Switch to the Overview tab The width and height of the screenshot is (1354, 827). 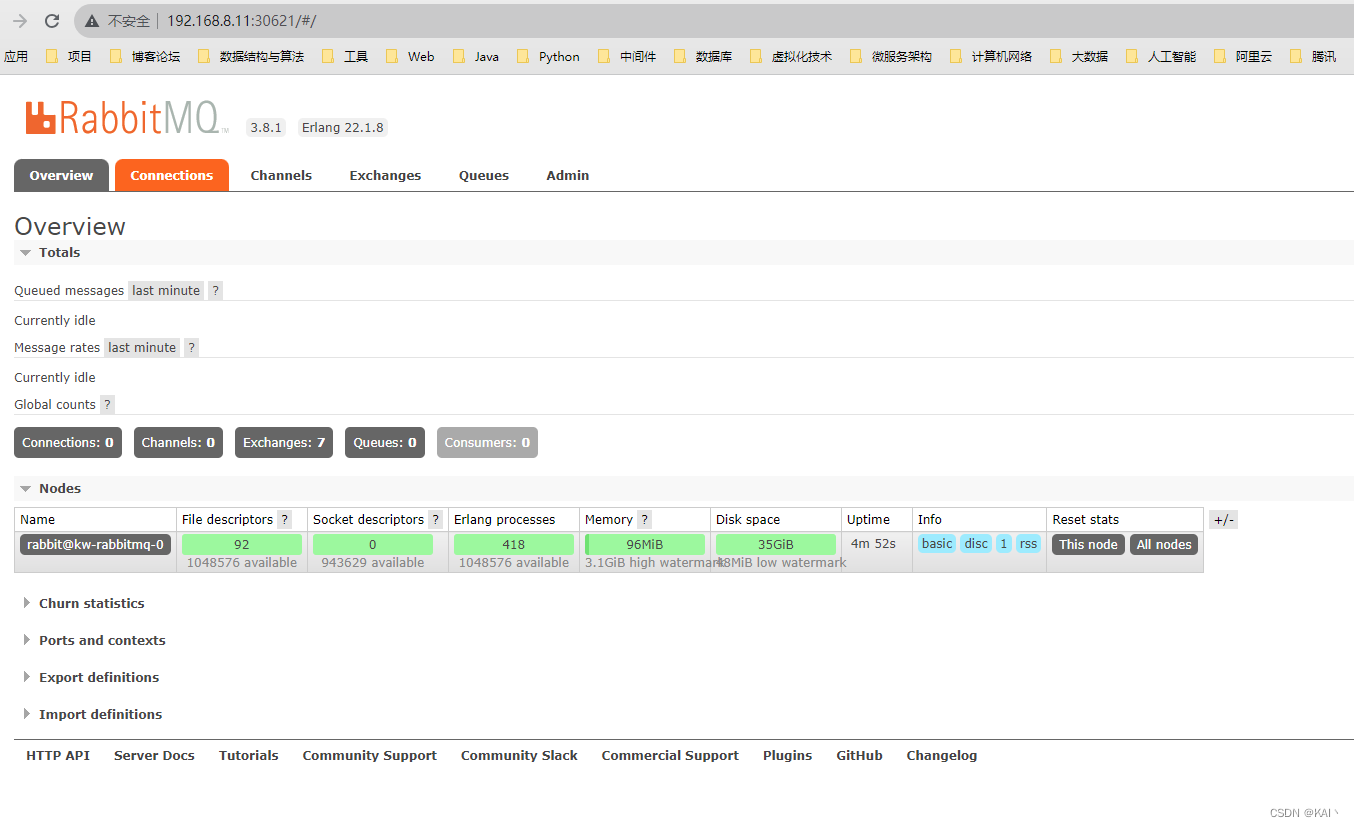click(x=61, y=175)
